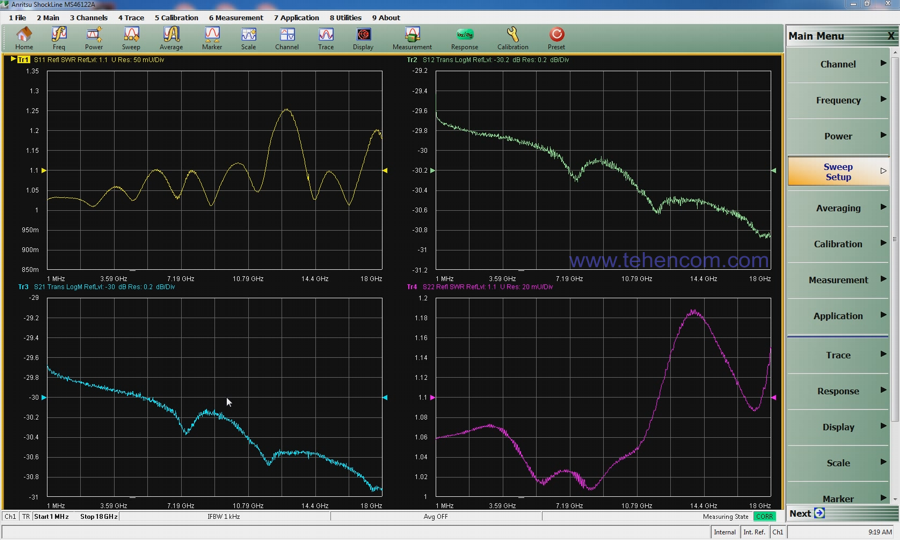Click the magenta Tr4 reference marker
Screen dimensions: 900x540
[x=432, y=397]
